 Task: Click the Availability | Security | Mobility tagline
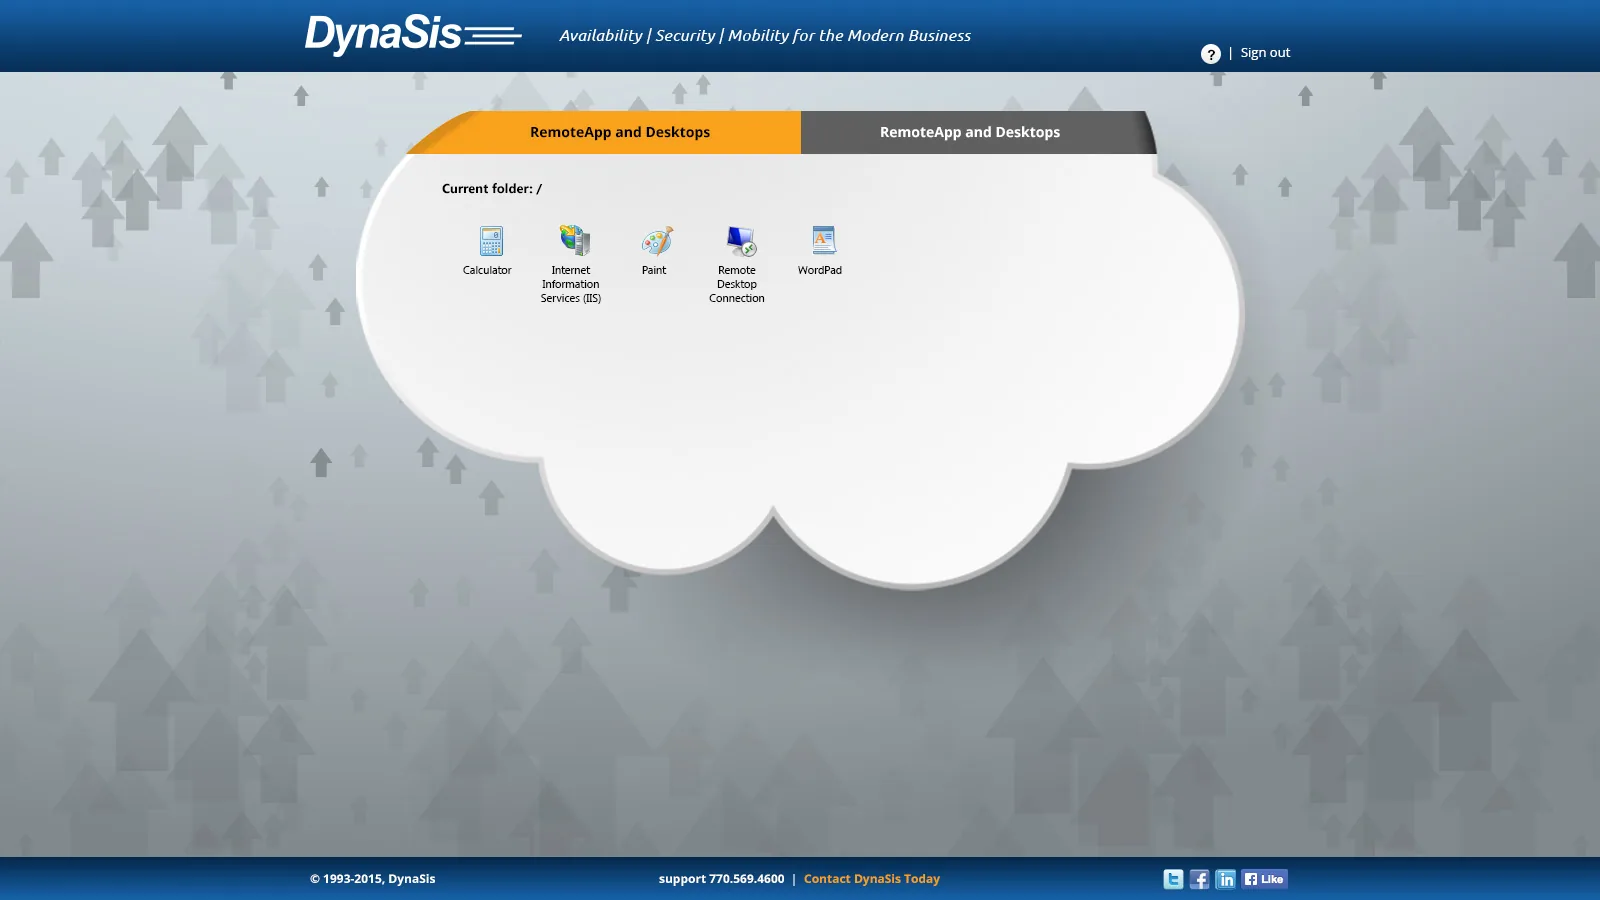point(765,36)
